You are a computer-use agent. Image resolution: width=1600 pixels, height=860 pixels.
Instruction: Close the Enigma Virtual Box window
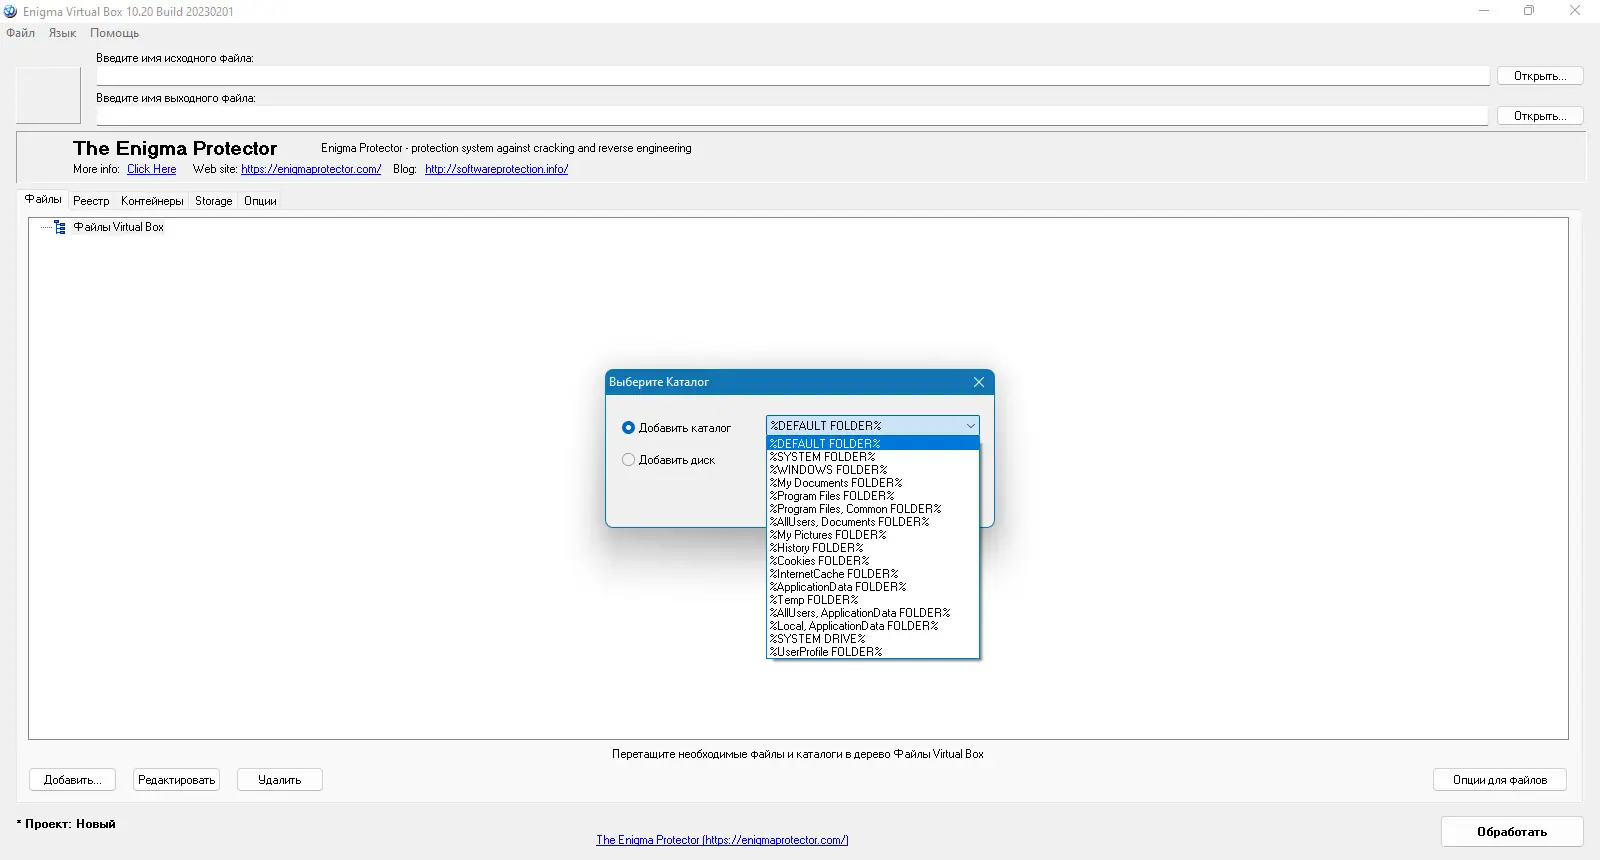[x=1575, y=11]
